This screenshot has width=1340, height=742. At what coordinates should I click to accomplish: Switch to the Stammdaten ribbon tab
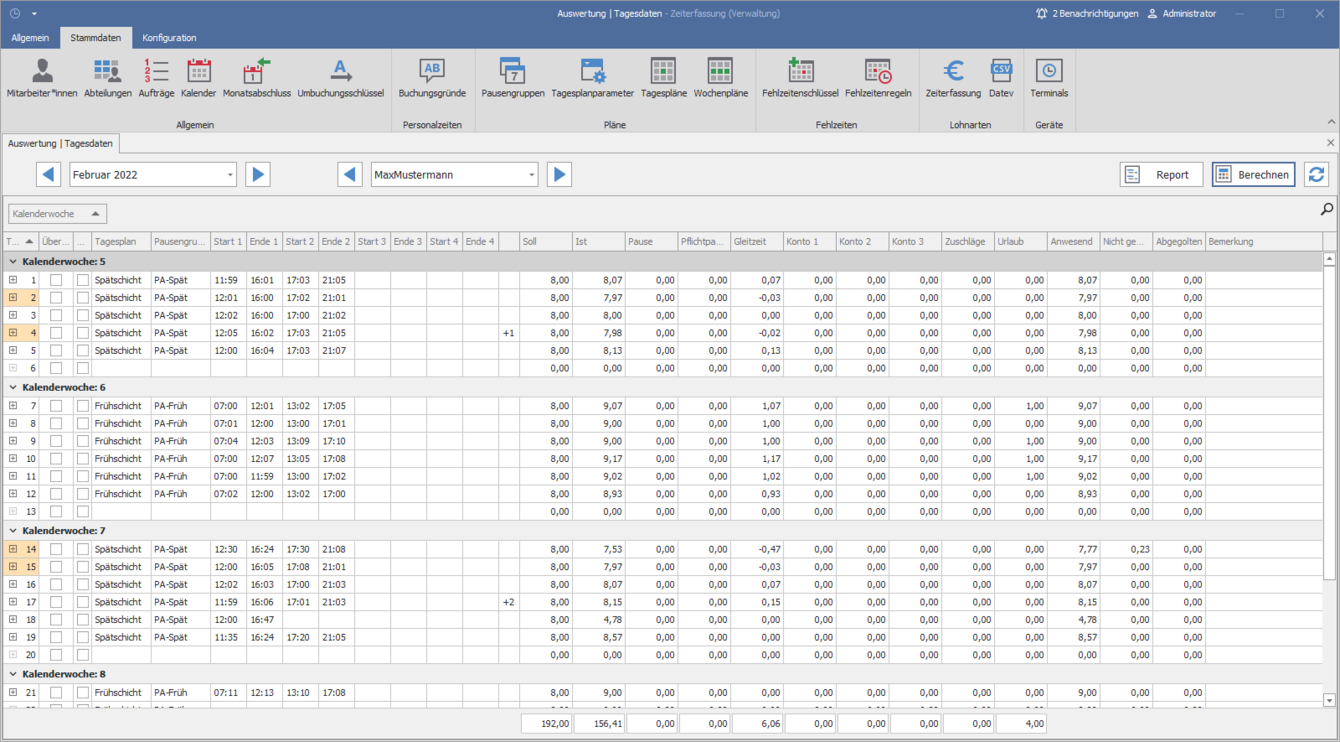coord(96,38)
